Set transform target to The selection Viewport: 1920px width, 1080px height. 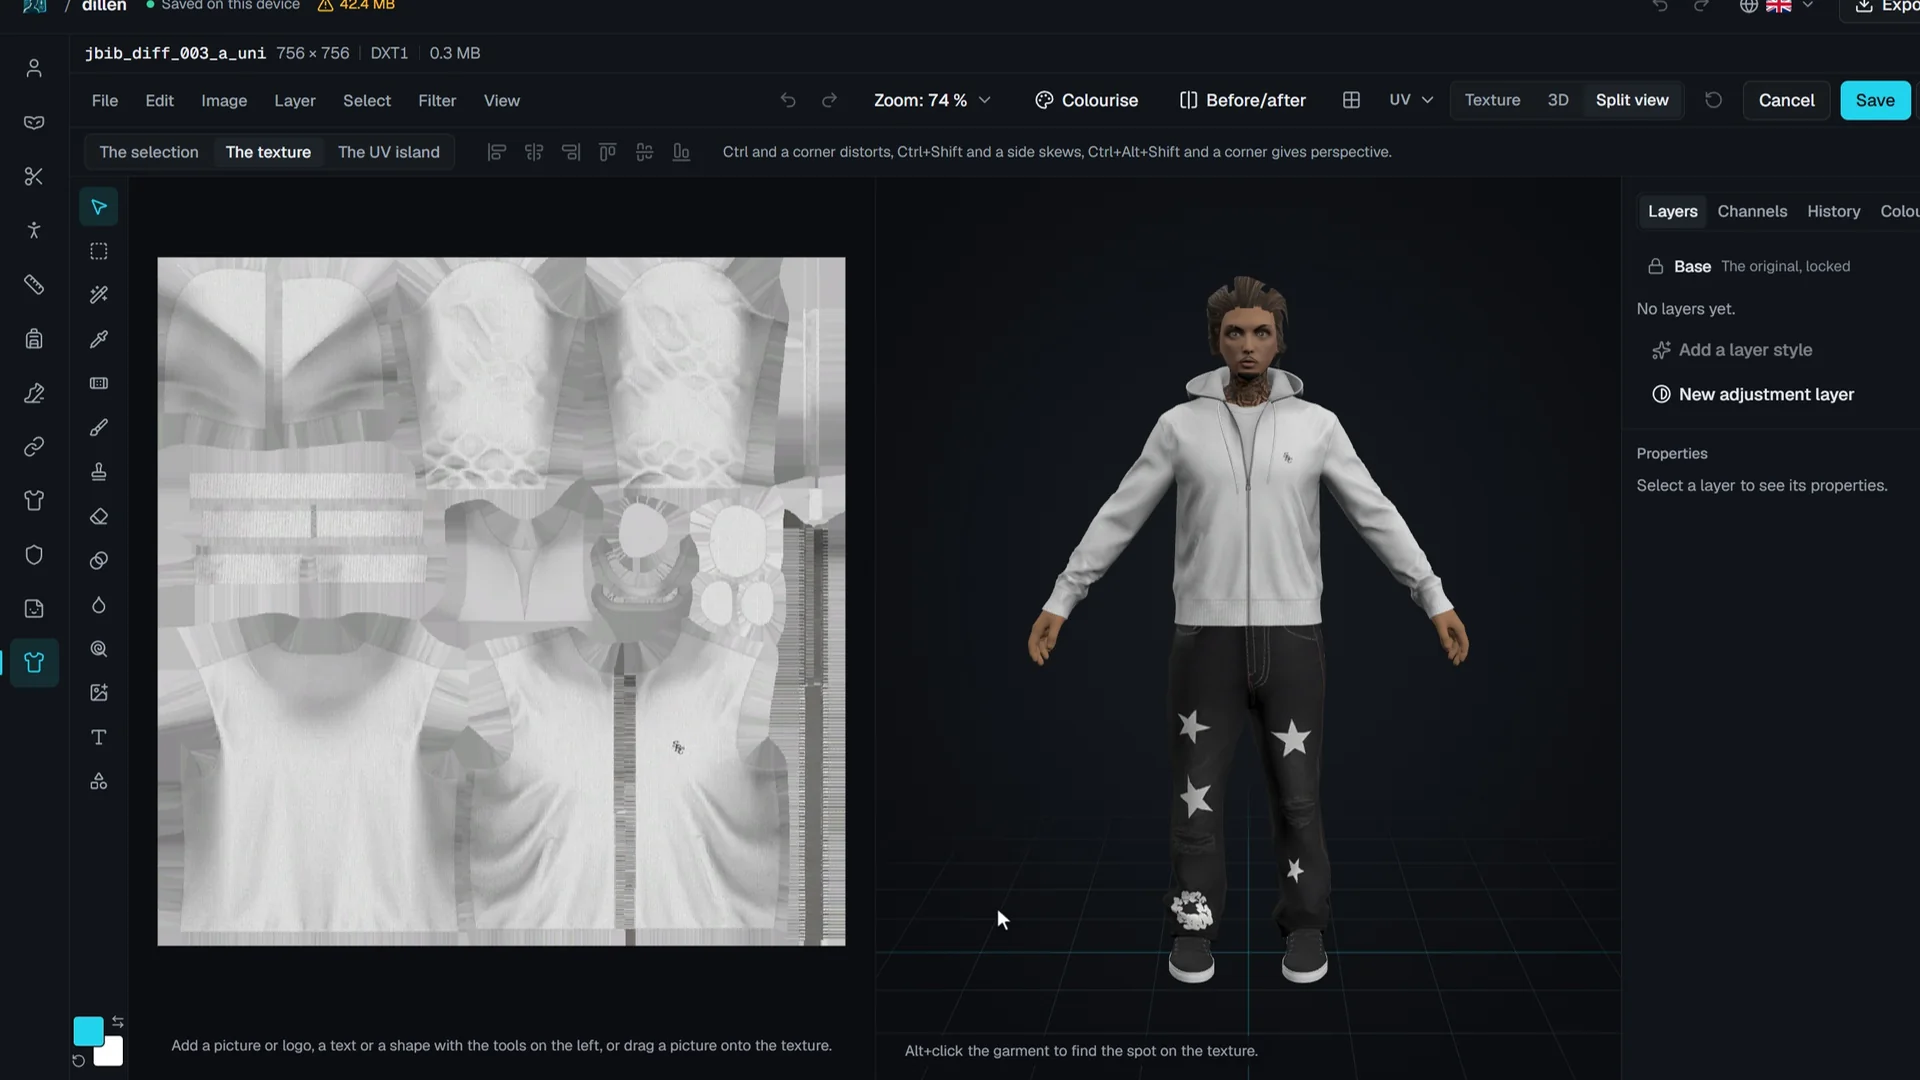[x=149, y=152]
